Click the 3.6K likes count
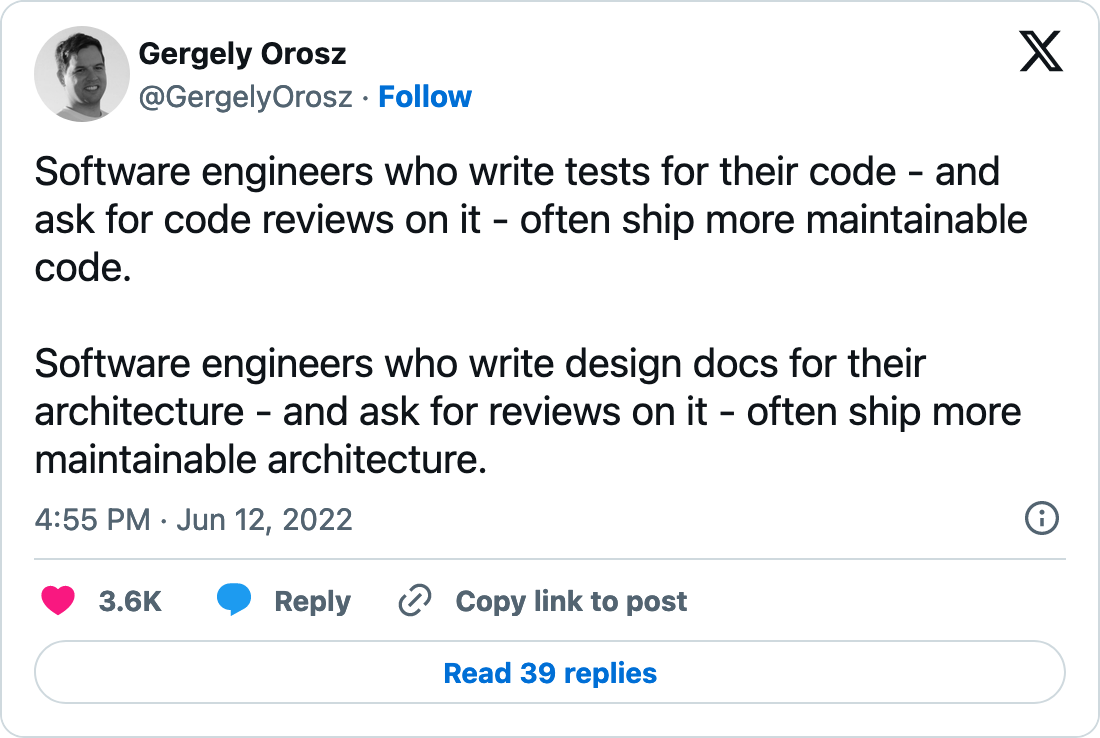The width and height of the screenshot is (1100, 738). click(x=130, y=601)
